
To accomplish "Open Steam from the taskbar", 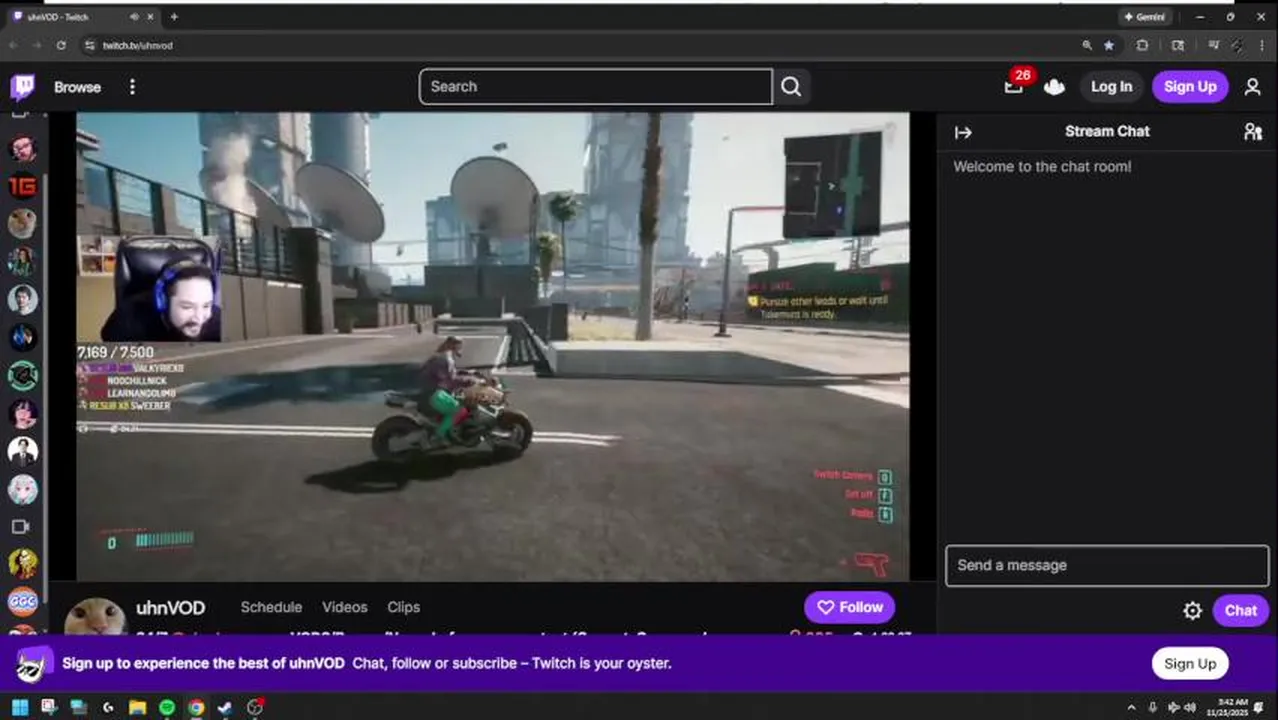I will point(225,708).
